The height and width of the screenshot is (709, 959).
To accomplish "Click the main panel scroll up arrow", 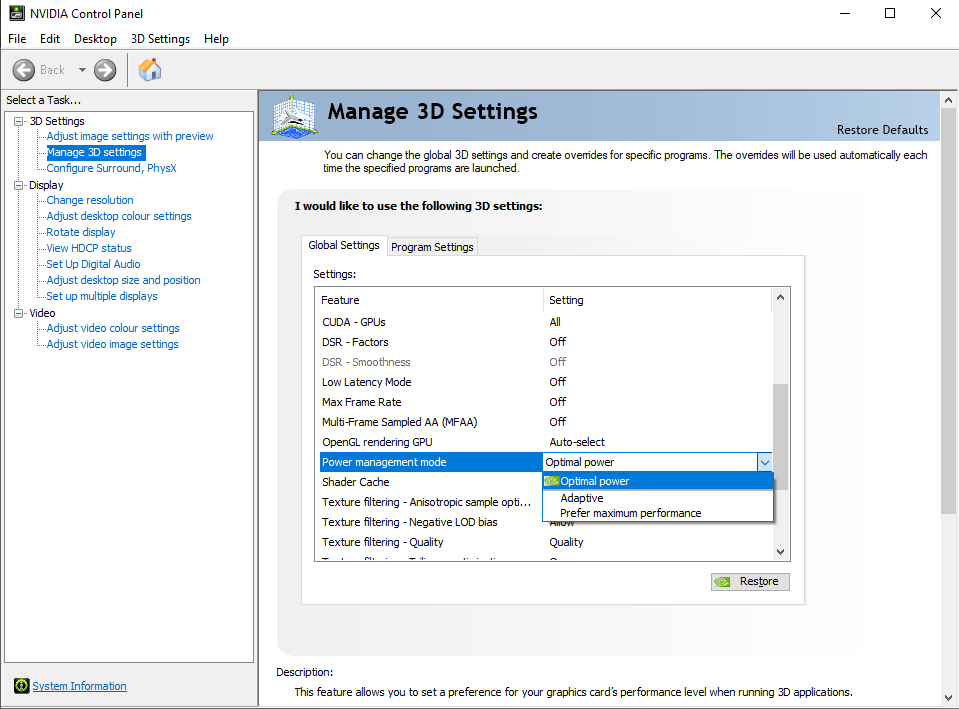I will [x=948, y=100].
